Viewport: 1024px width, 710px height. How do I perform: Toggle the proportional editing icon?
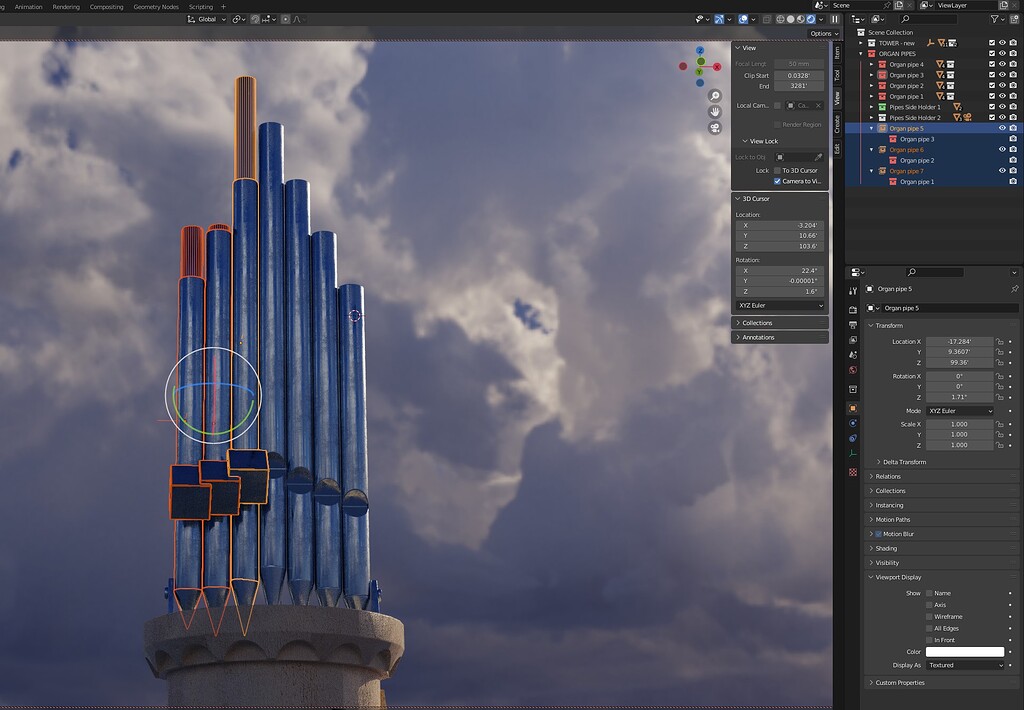[x=285, y=20]
